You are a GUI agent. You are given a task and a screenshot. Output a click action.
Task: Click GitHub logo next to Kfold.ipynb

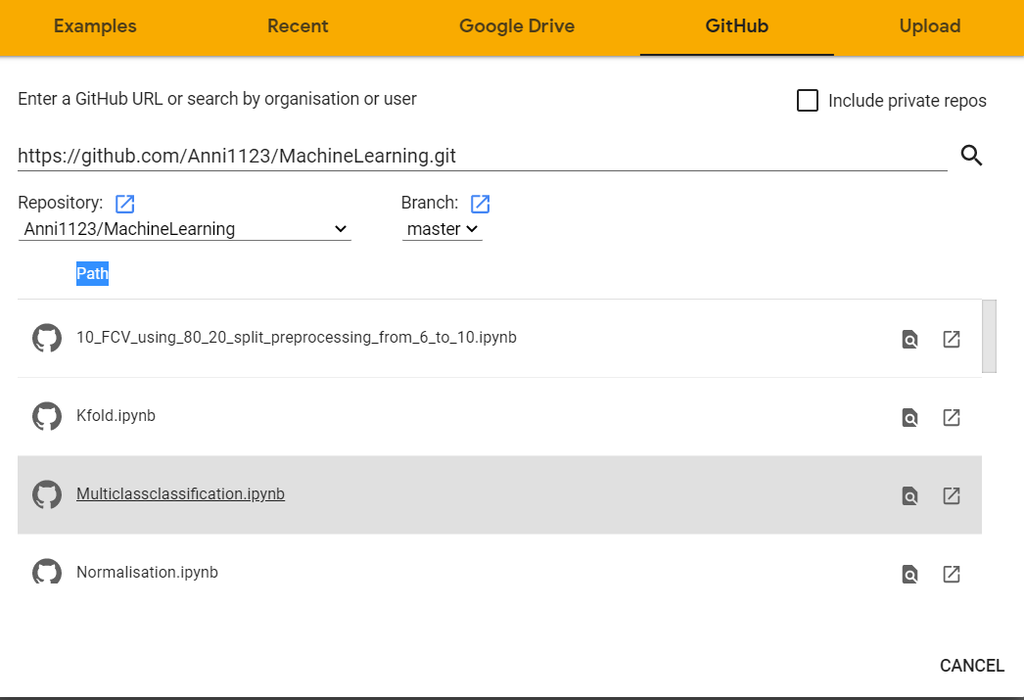47,417
